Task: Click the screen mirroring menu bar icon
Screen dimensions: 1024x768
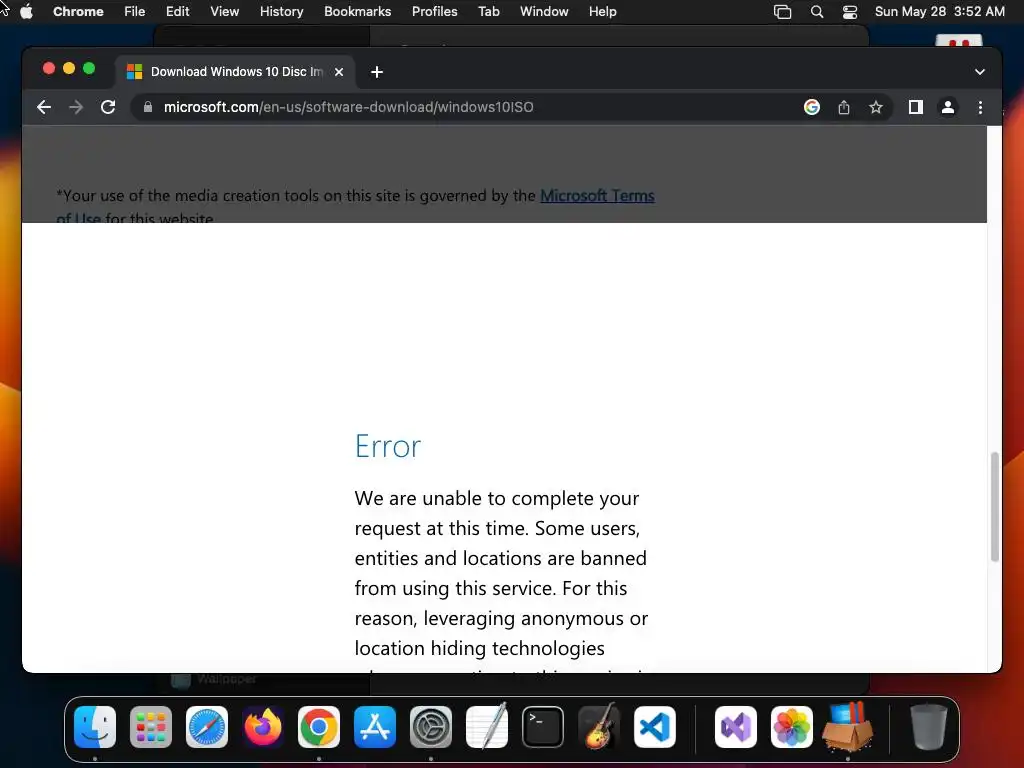Action: click(782, 12)
